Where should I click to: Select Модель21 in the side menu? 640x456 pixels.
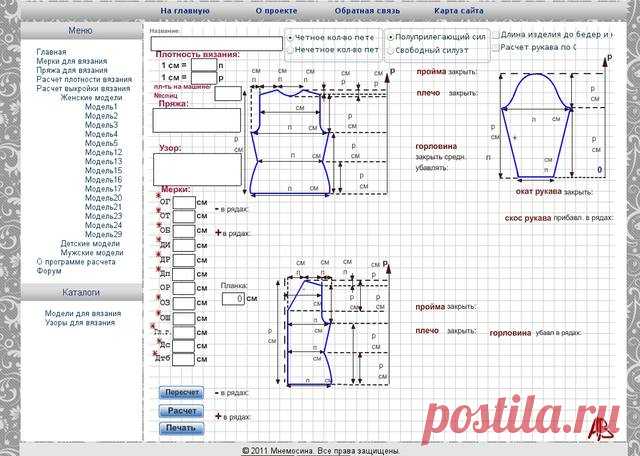(103, 207)
